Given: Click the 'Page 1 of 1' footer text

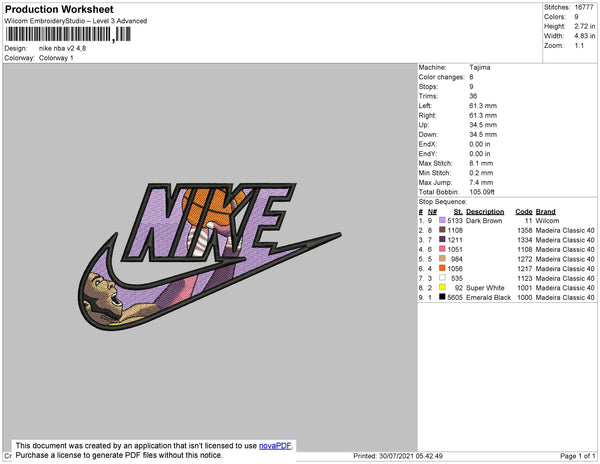Looking at the screenshot, I should 577,456.
